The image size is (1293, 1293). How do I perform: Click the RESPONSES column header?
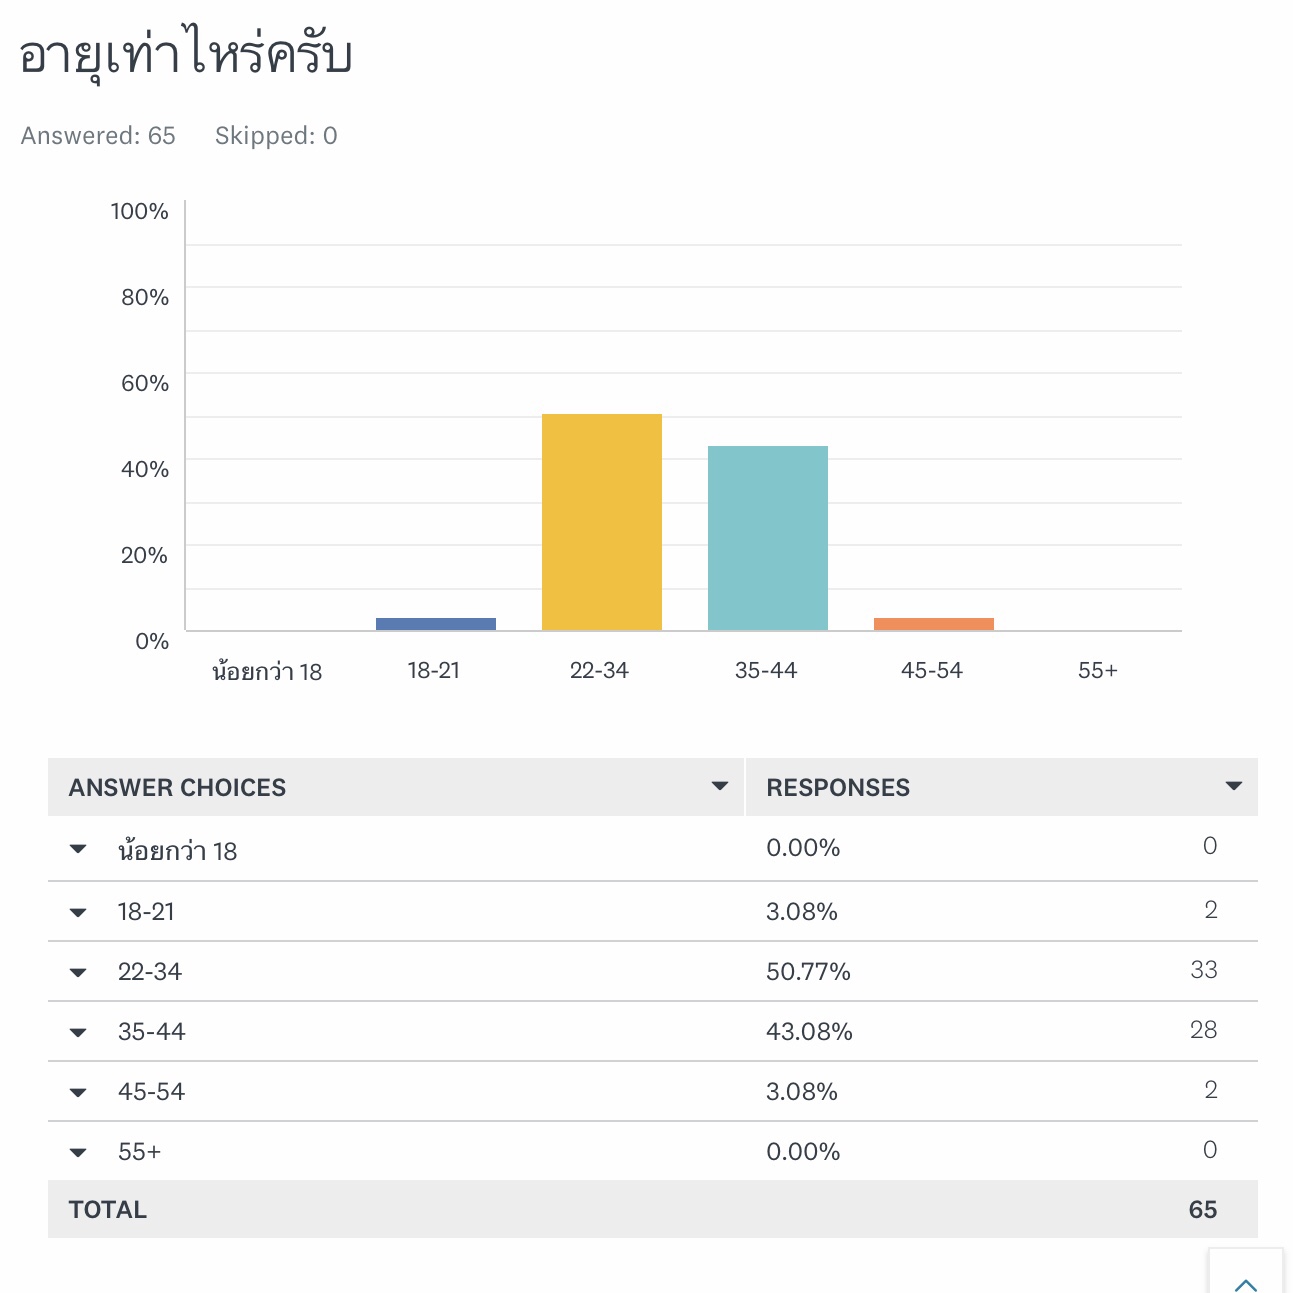[x=838, y=788]
